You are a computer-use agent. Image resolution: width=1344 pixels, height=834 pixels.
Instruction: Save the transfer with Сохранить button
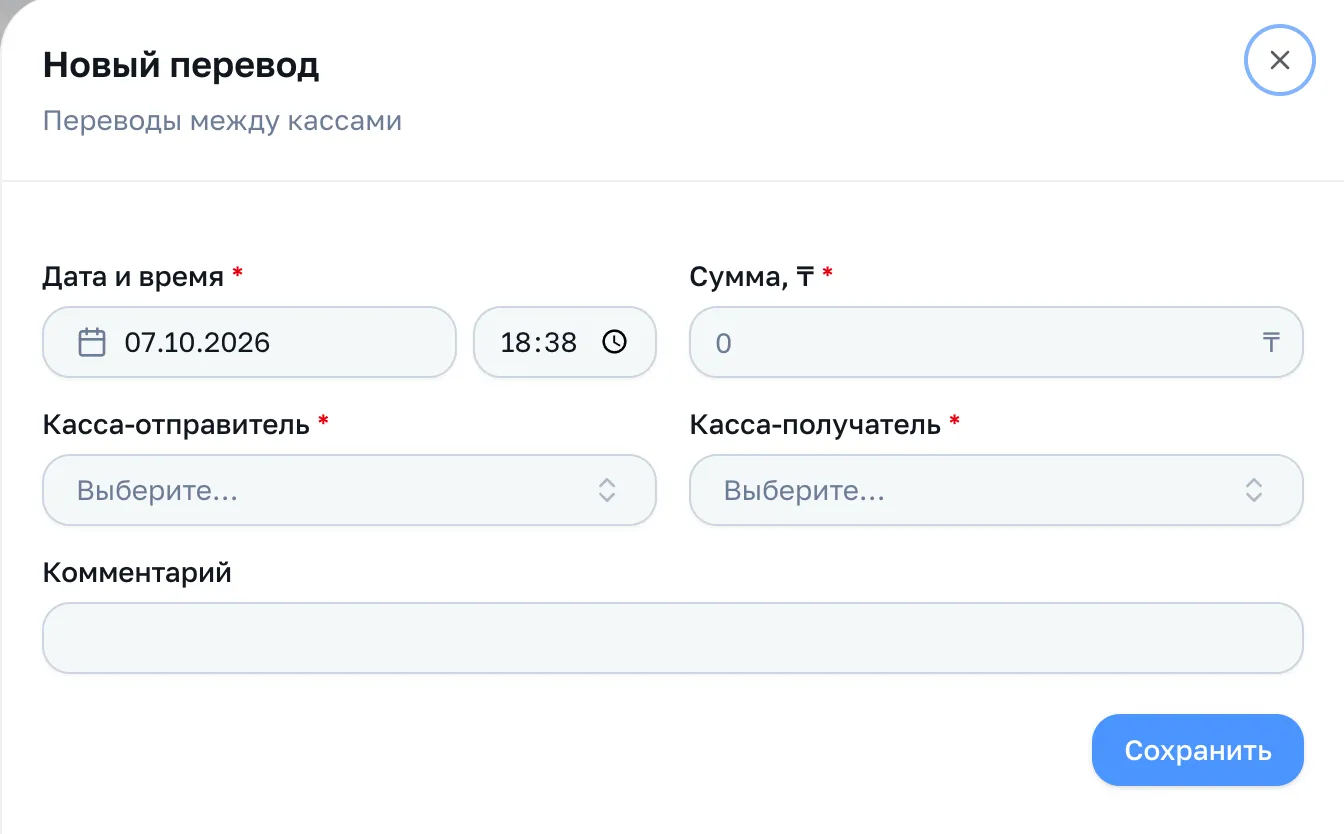pos(1197,750)
